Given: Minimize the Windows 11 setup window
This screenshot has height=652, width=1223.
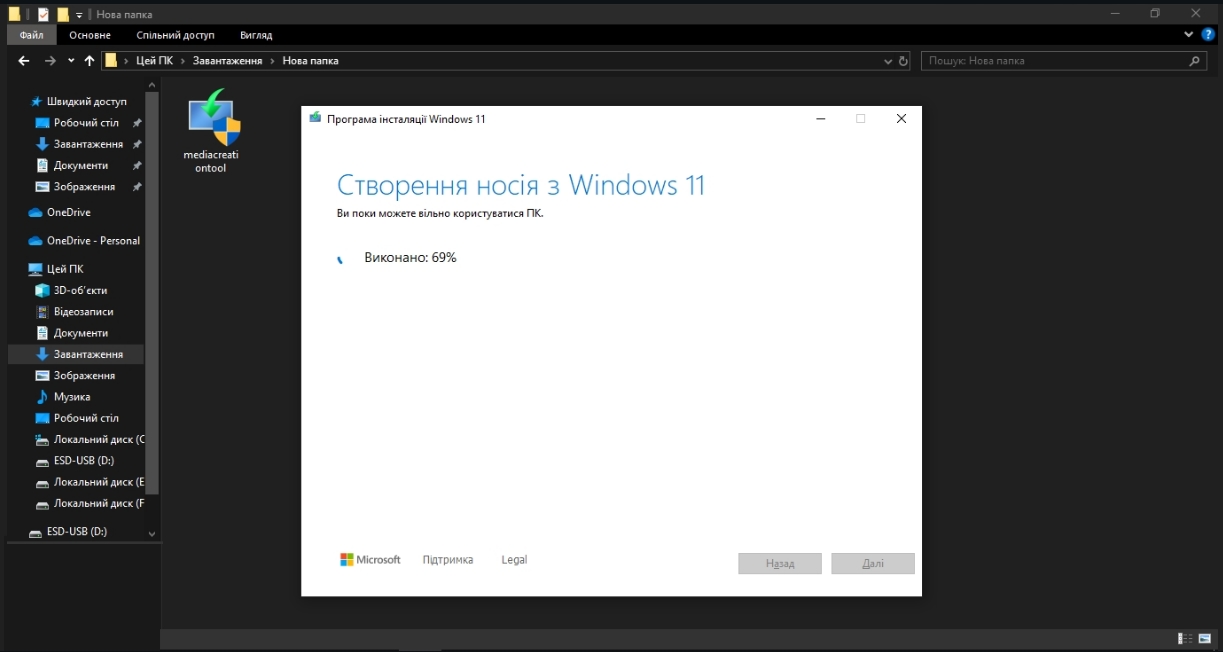Looking at the screenshot, I should 821,118.
